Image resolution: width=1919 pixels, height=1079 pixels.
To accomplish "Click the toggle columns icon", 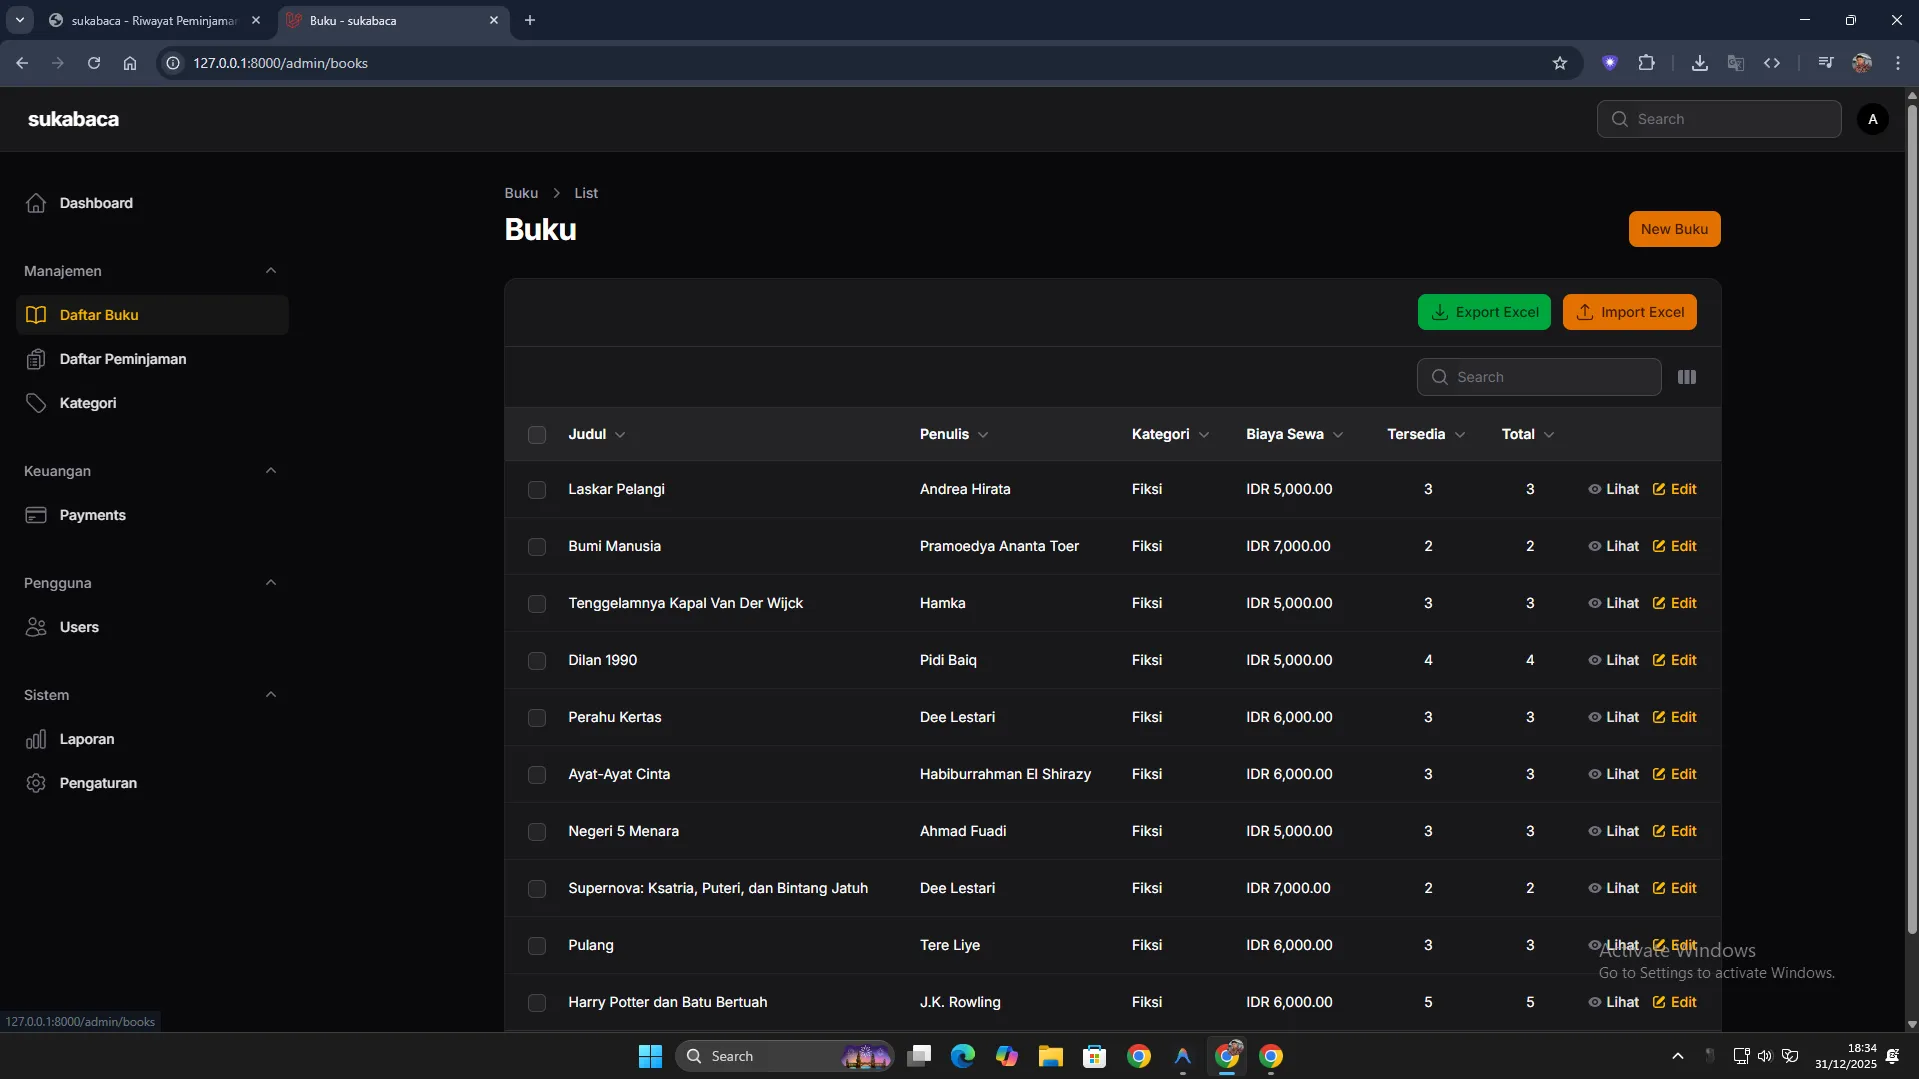I will click(x=1686, y=377).
